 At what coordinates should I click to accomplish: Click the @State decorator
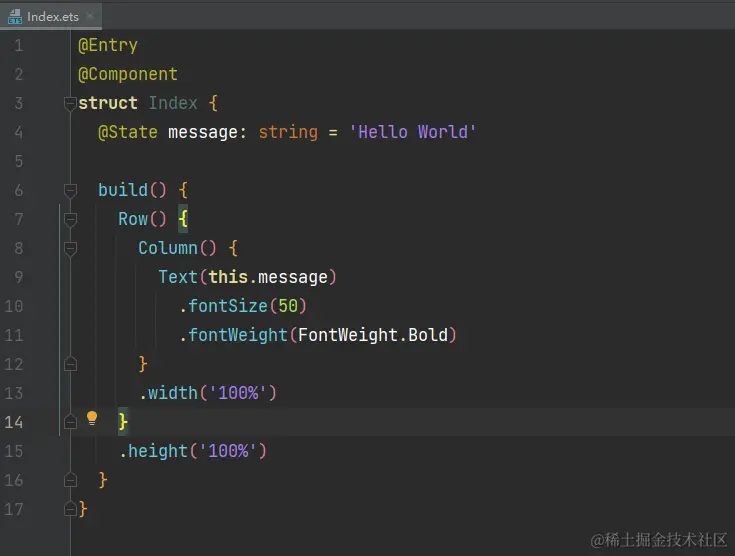(x=128, y=132)
